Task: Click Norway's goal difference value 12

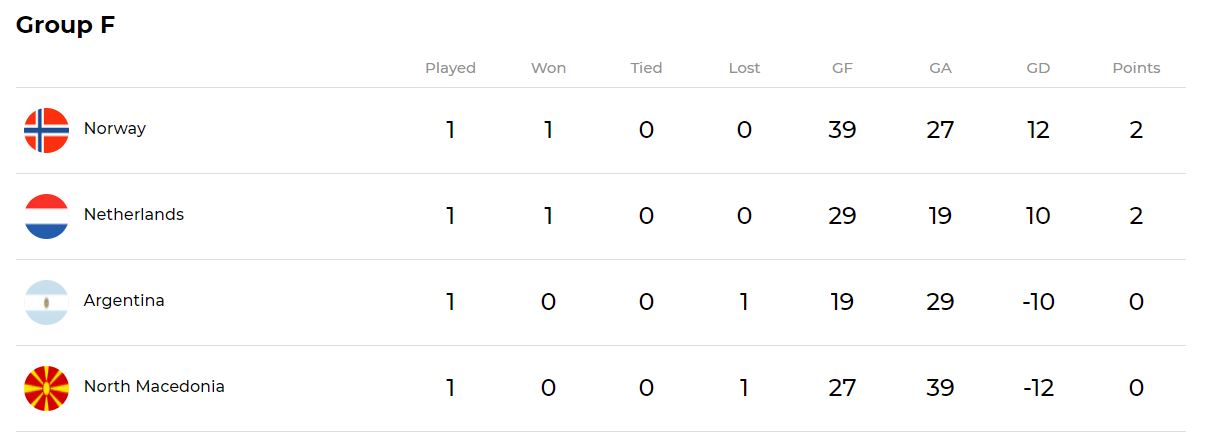Action: click(x=1038, y=130)
